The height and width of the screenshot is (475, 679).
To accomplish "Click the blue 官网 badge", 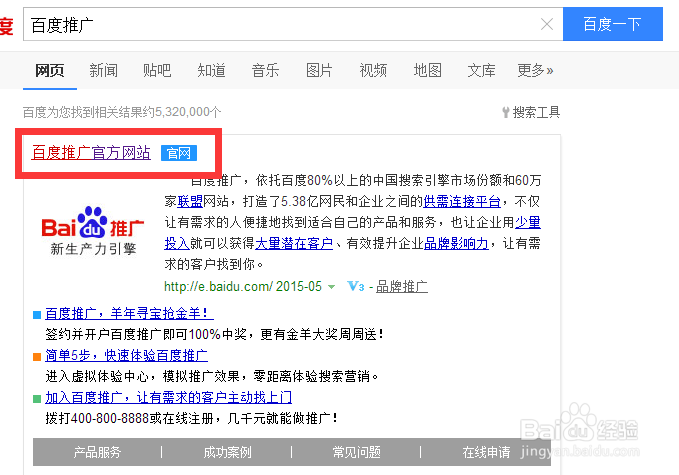I will pyautogui.click(x=179, y=153).
